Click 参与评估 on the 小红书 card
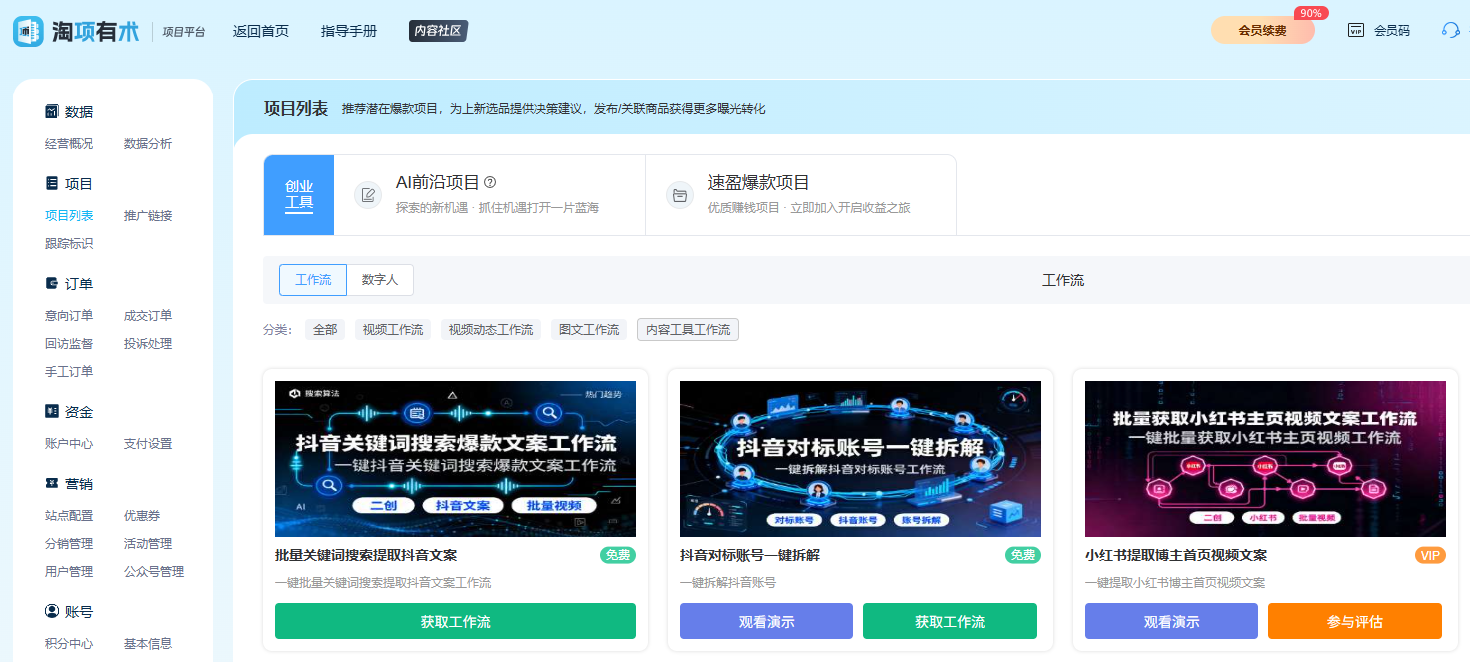The width and height of the screenshot is (1470, 662). pos(1354,621)
